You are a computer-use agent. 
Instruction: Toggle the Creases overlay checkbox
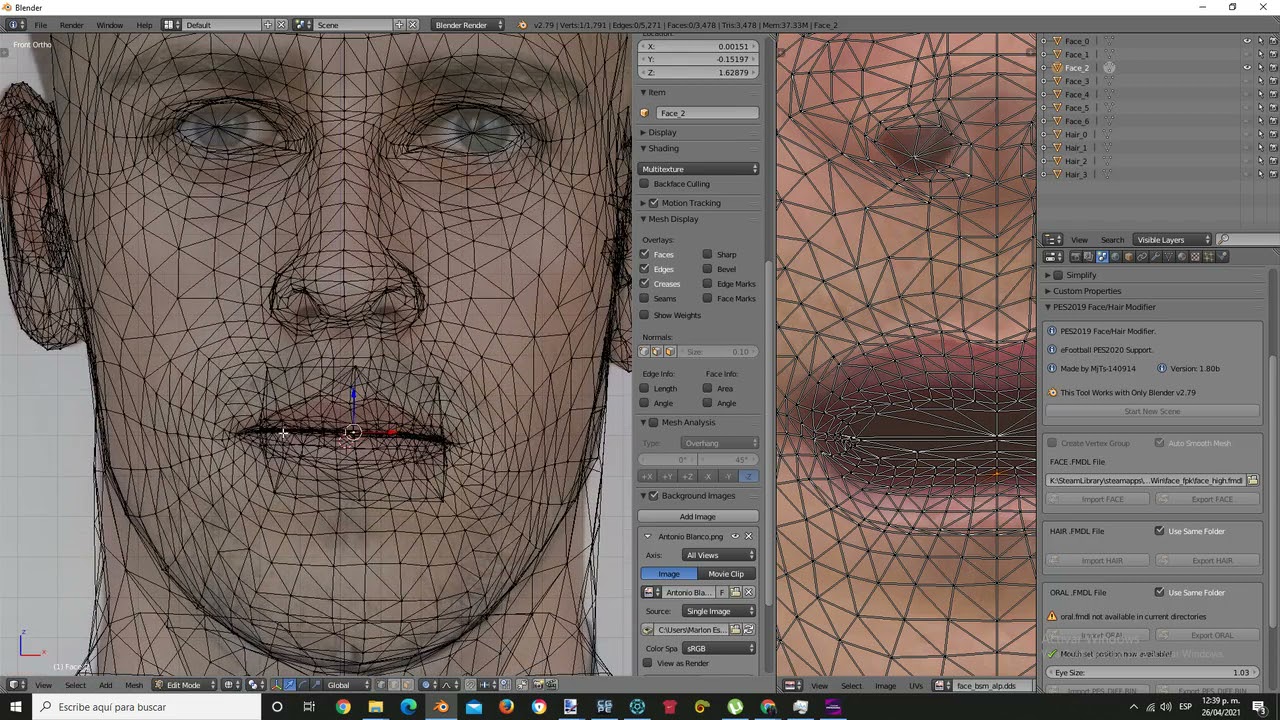(645, 284)
